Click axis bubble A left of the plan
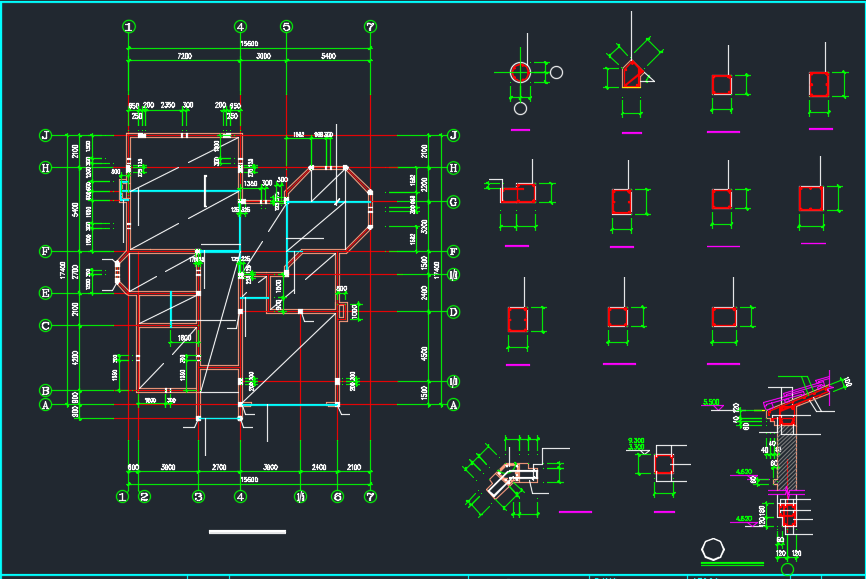 pos(46,405)
